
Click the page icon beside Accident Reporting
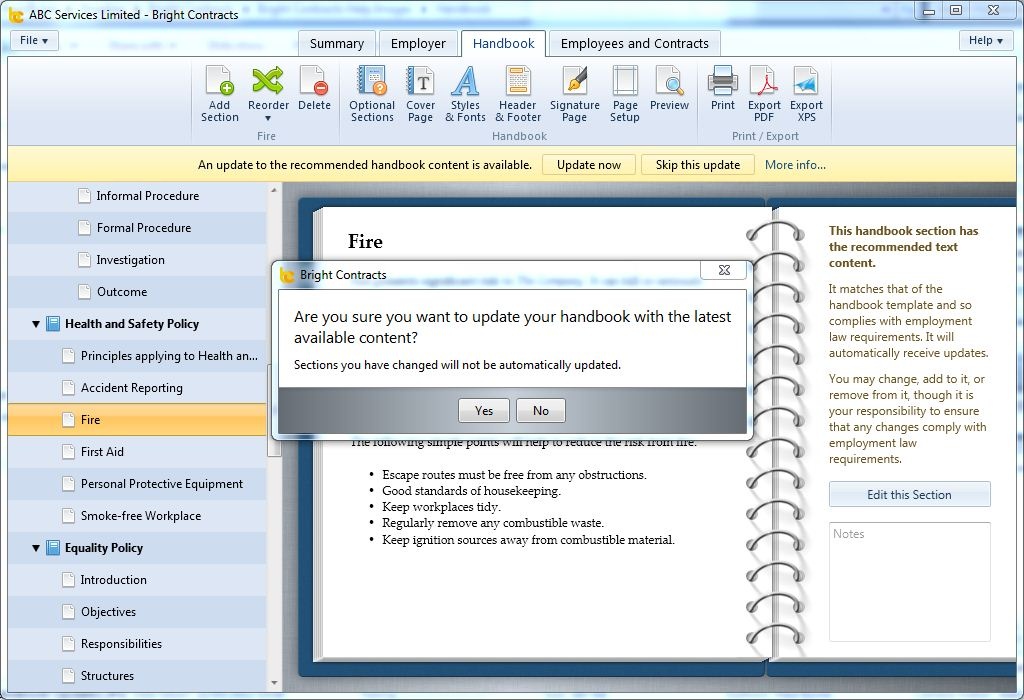coord(68,388)
